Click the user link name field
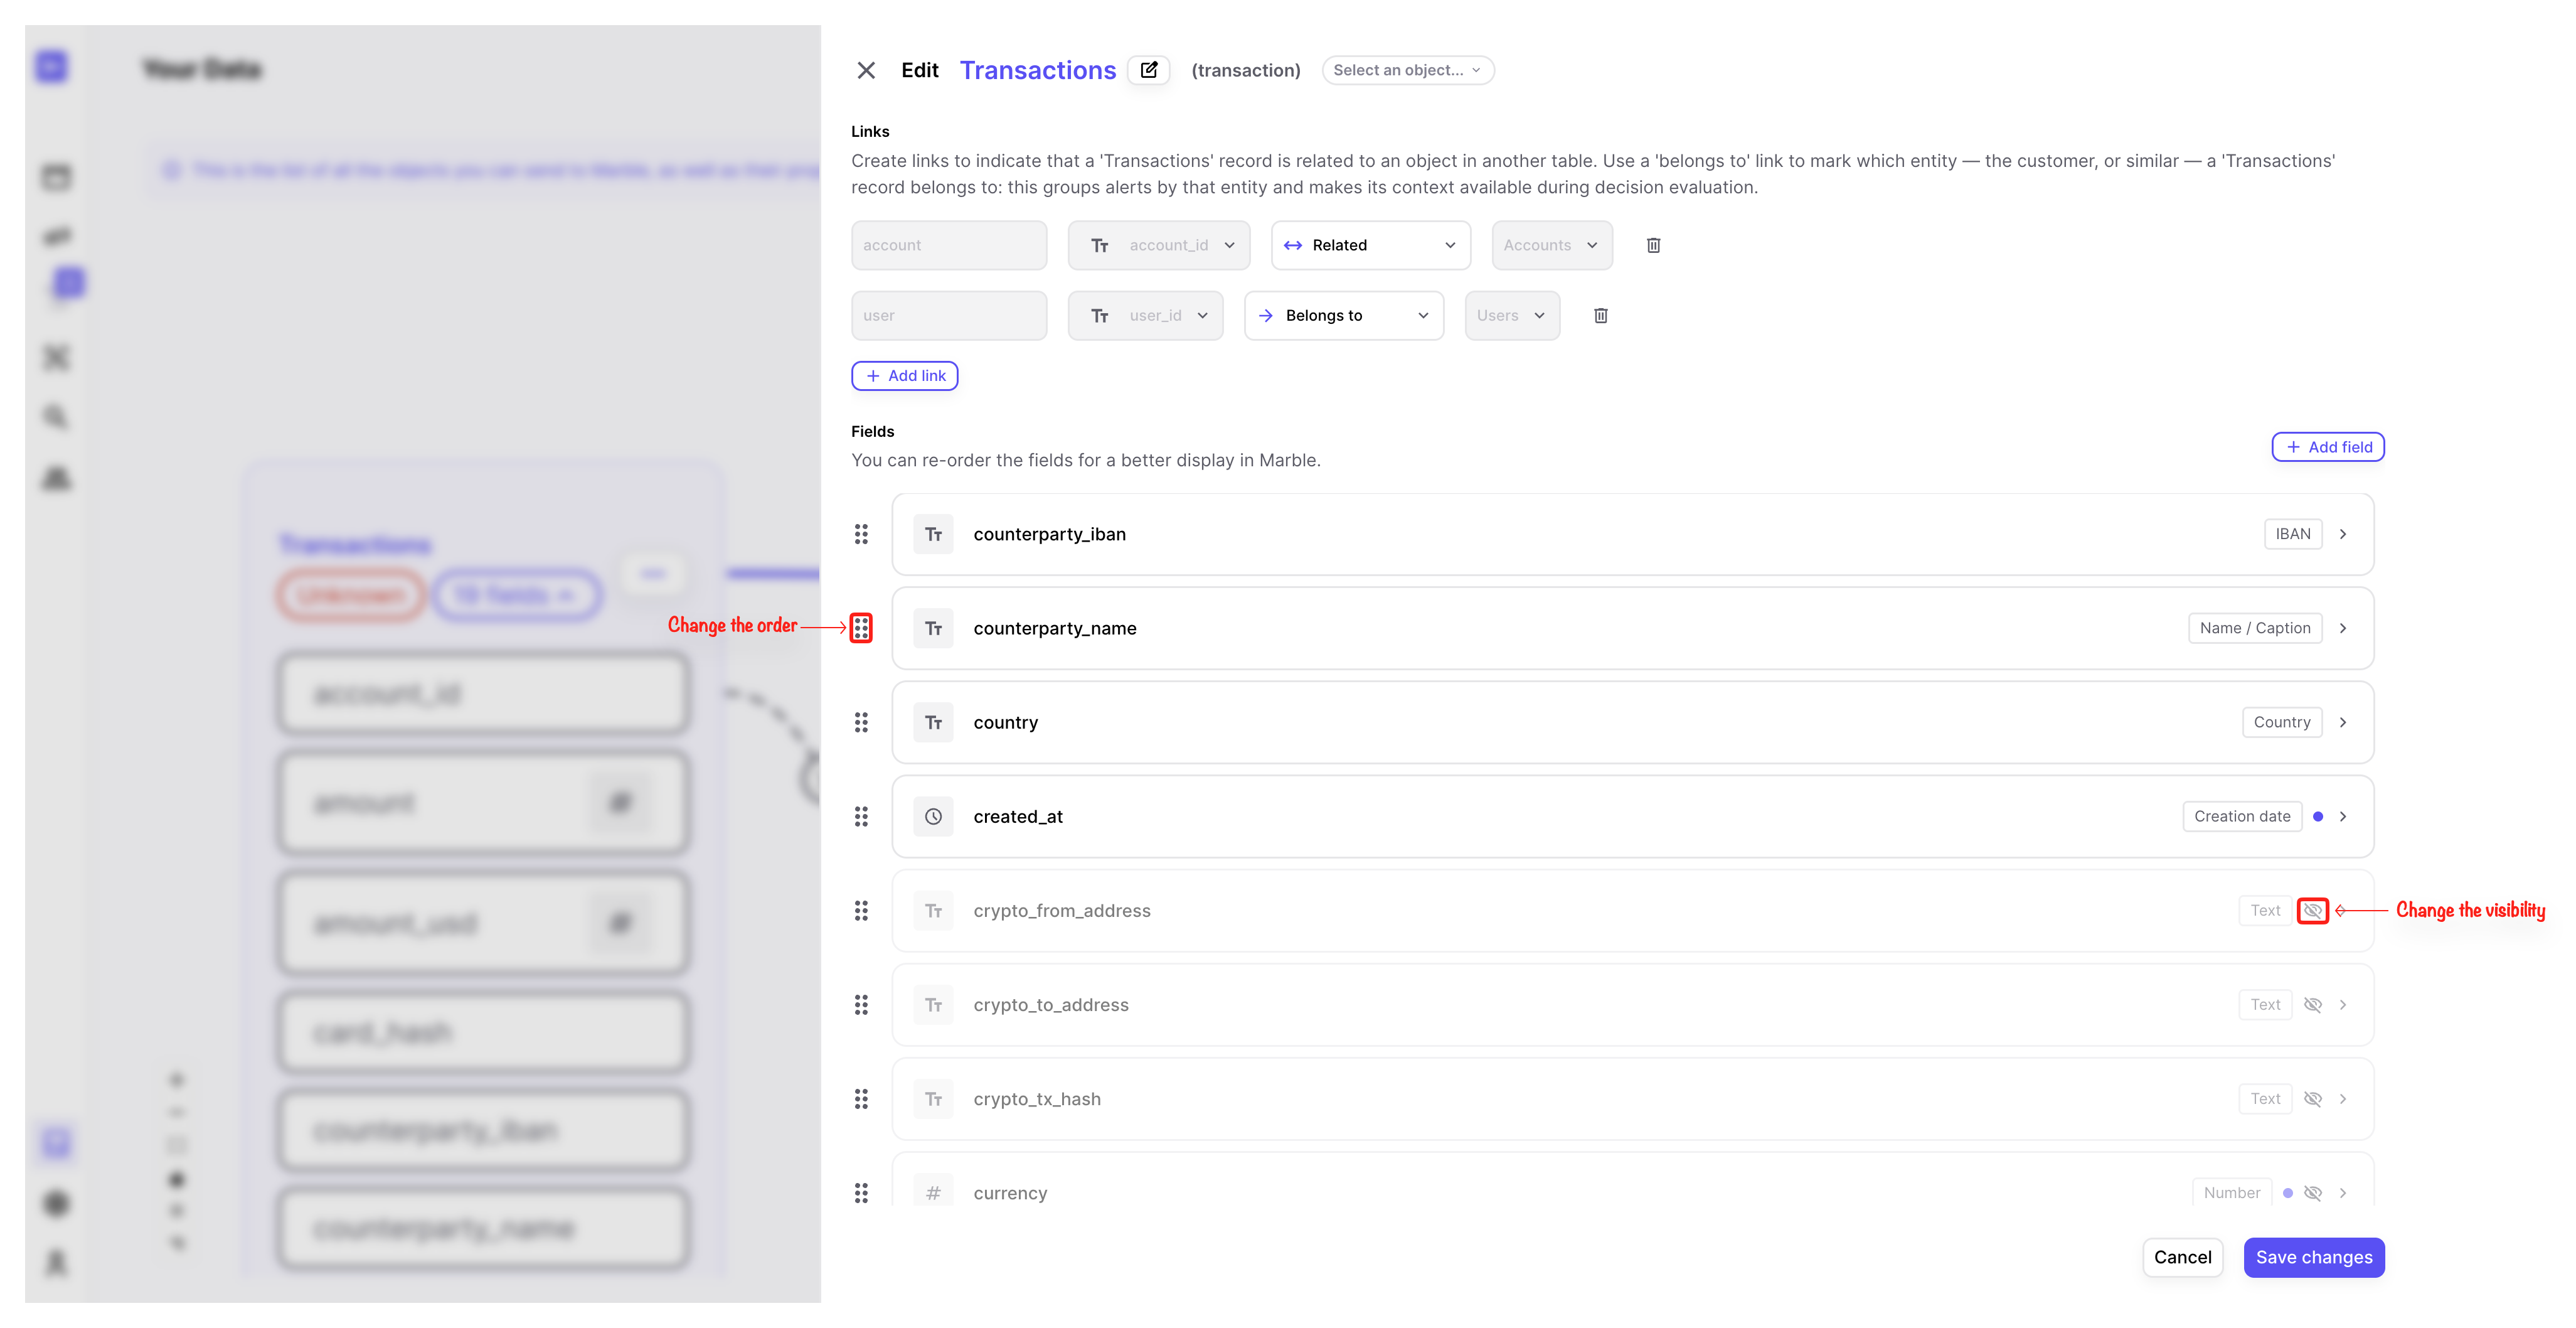 [949, 315]
